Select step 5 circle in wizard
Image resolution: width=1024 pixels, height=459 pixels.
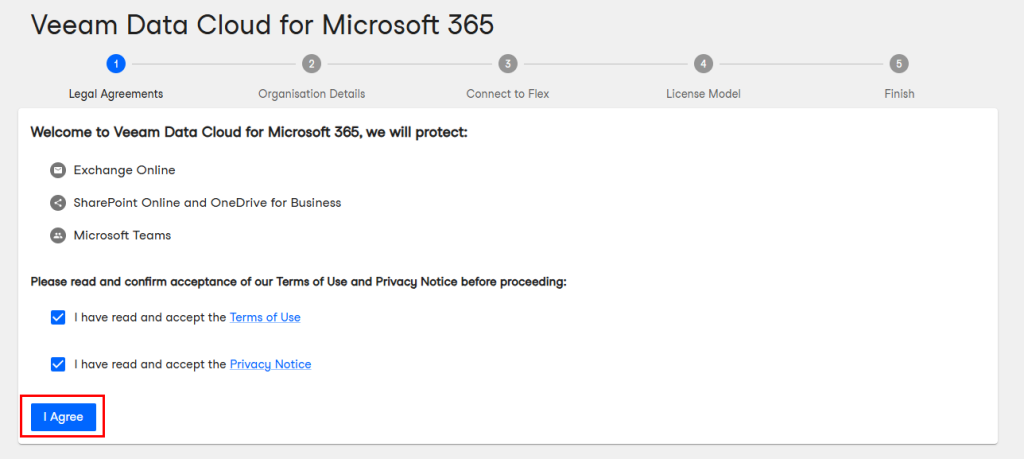[x=899, y=64]
